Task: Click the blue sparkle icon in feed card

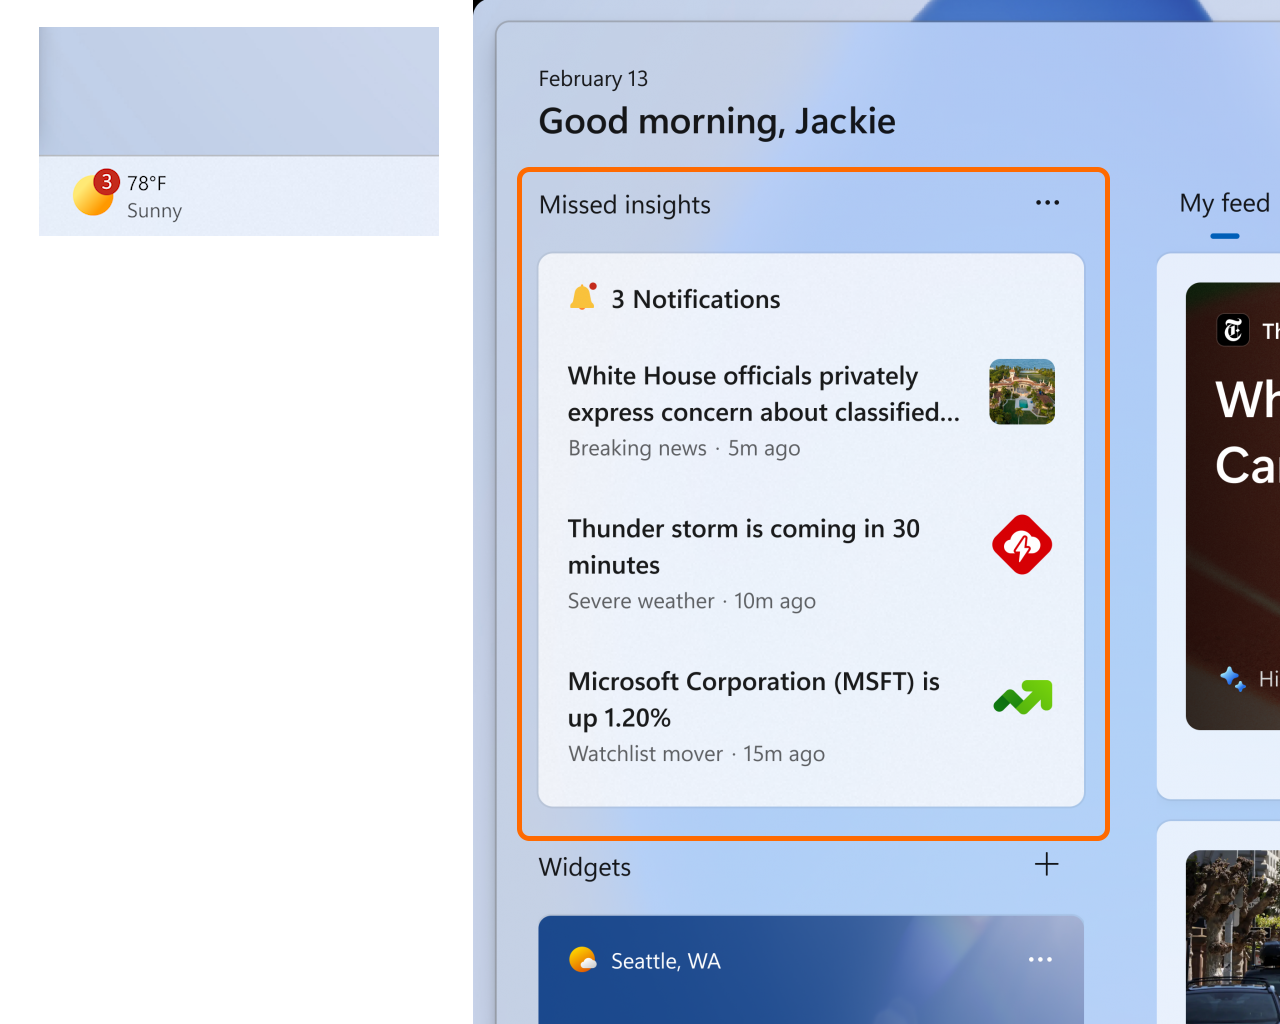Action: (1233, 679)
